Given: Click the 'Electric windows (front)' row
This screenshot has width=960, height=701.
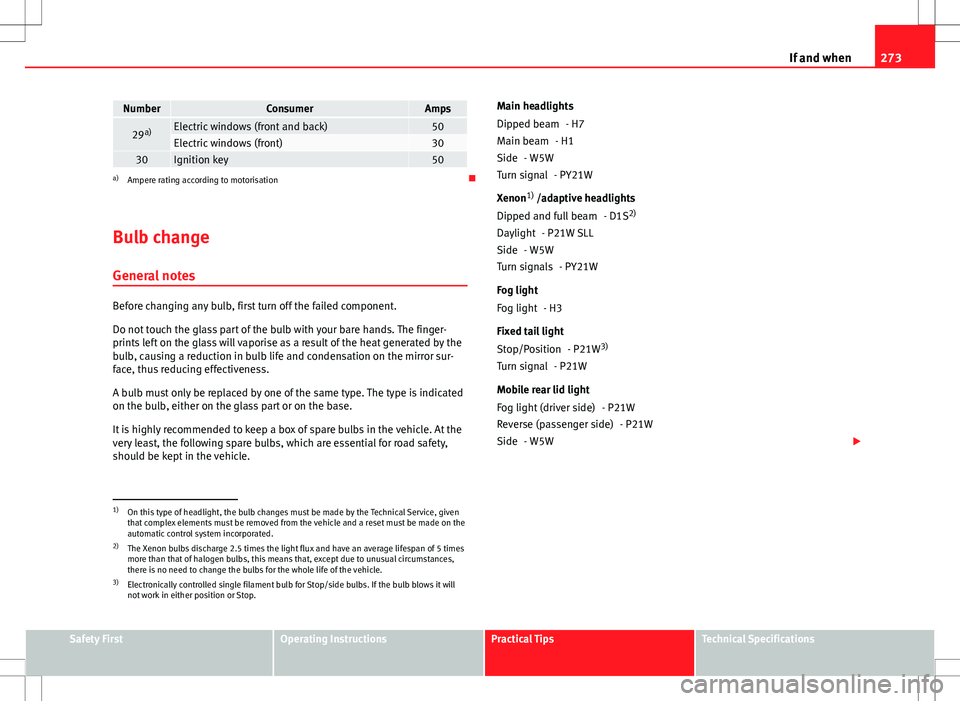Looking at the screenshot, I should pos(290,143).
